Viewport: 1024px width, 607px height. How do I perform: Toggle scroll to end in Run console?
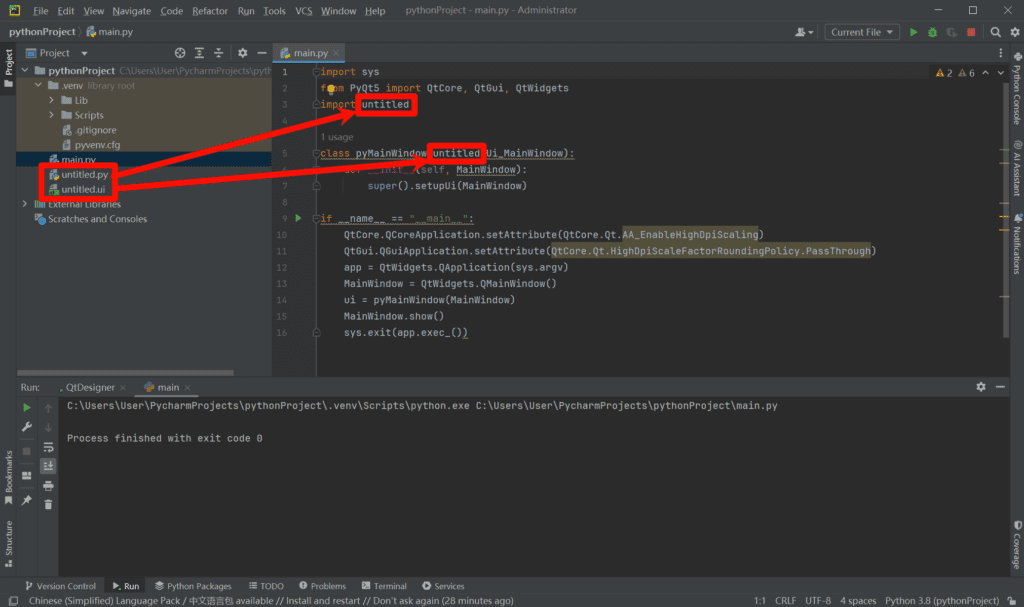(x=48, y=466)
